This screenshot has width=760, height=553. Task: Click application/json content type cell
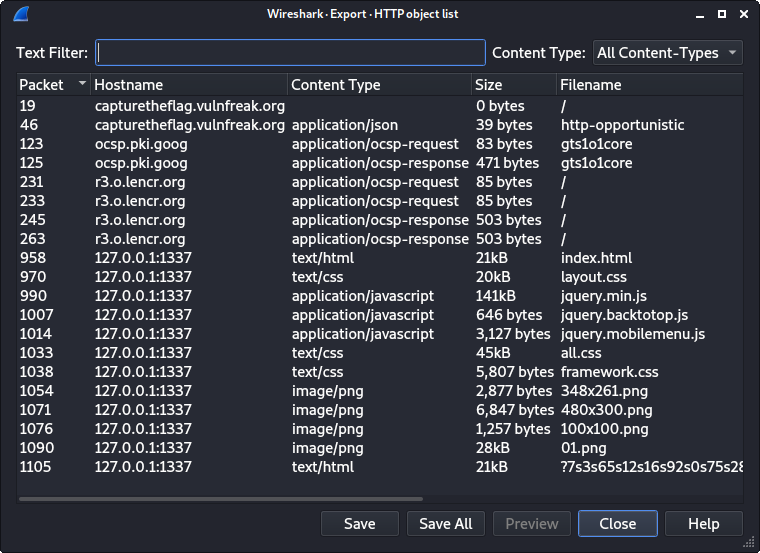click(x=345, y=125)
